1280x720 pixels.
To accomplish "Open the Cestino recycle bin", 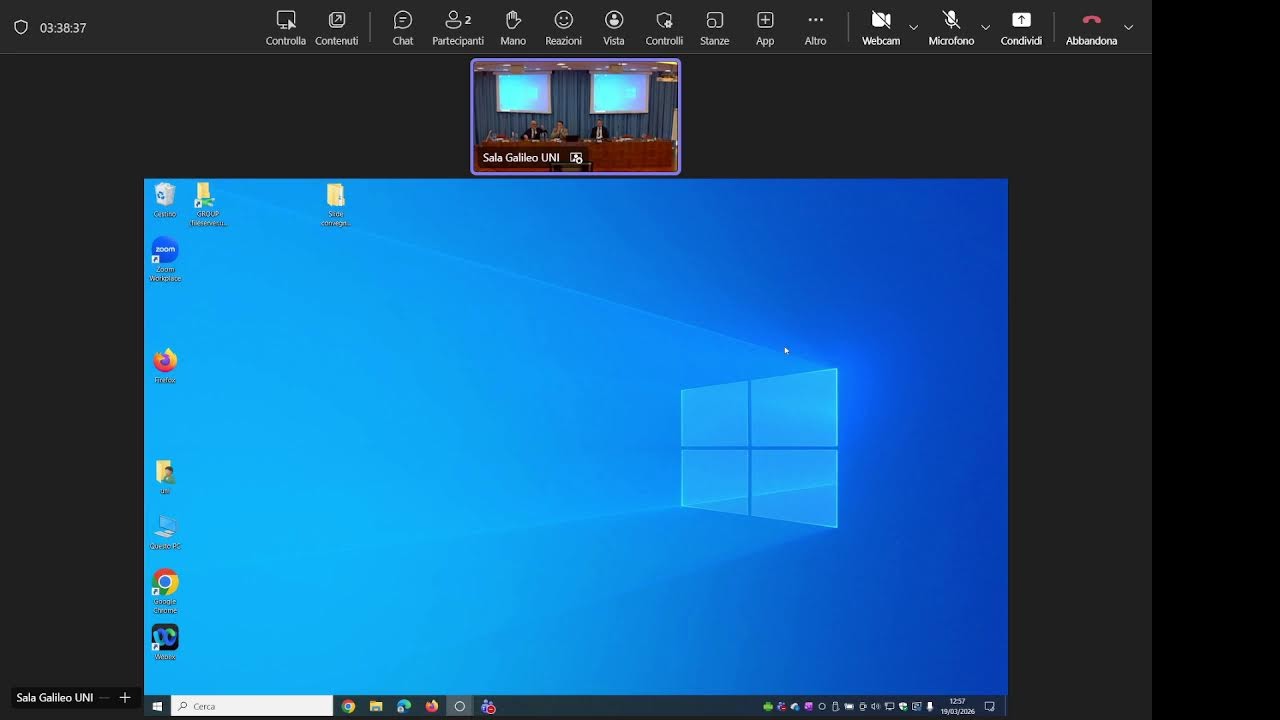I will (x=165, y=200).
